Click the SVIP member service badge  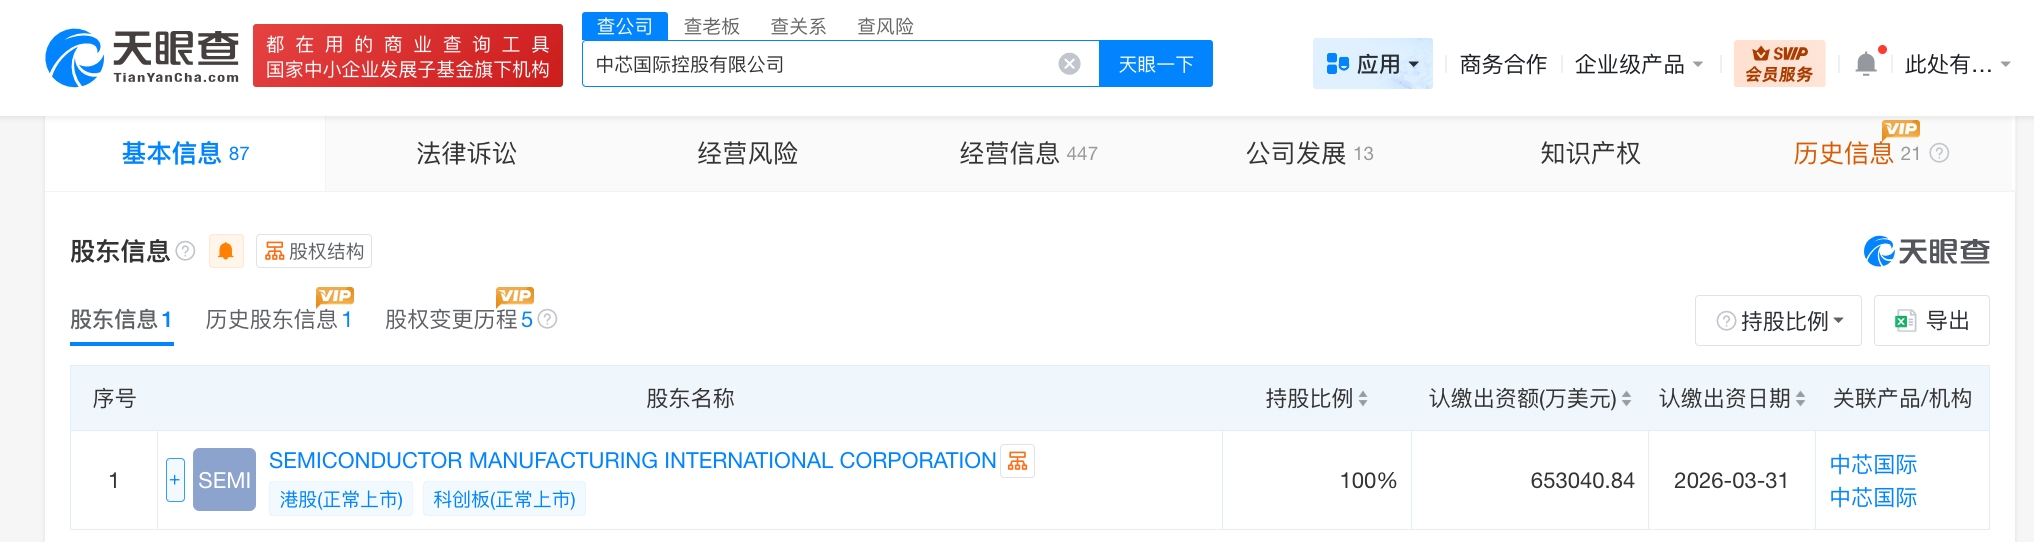(1778, 64)
